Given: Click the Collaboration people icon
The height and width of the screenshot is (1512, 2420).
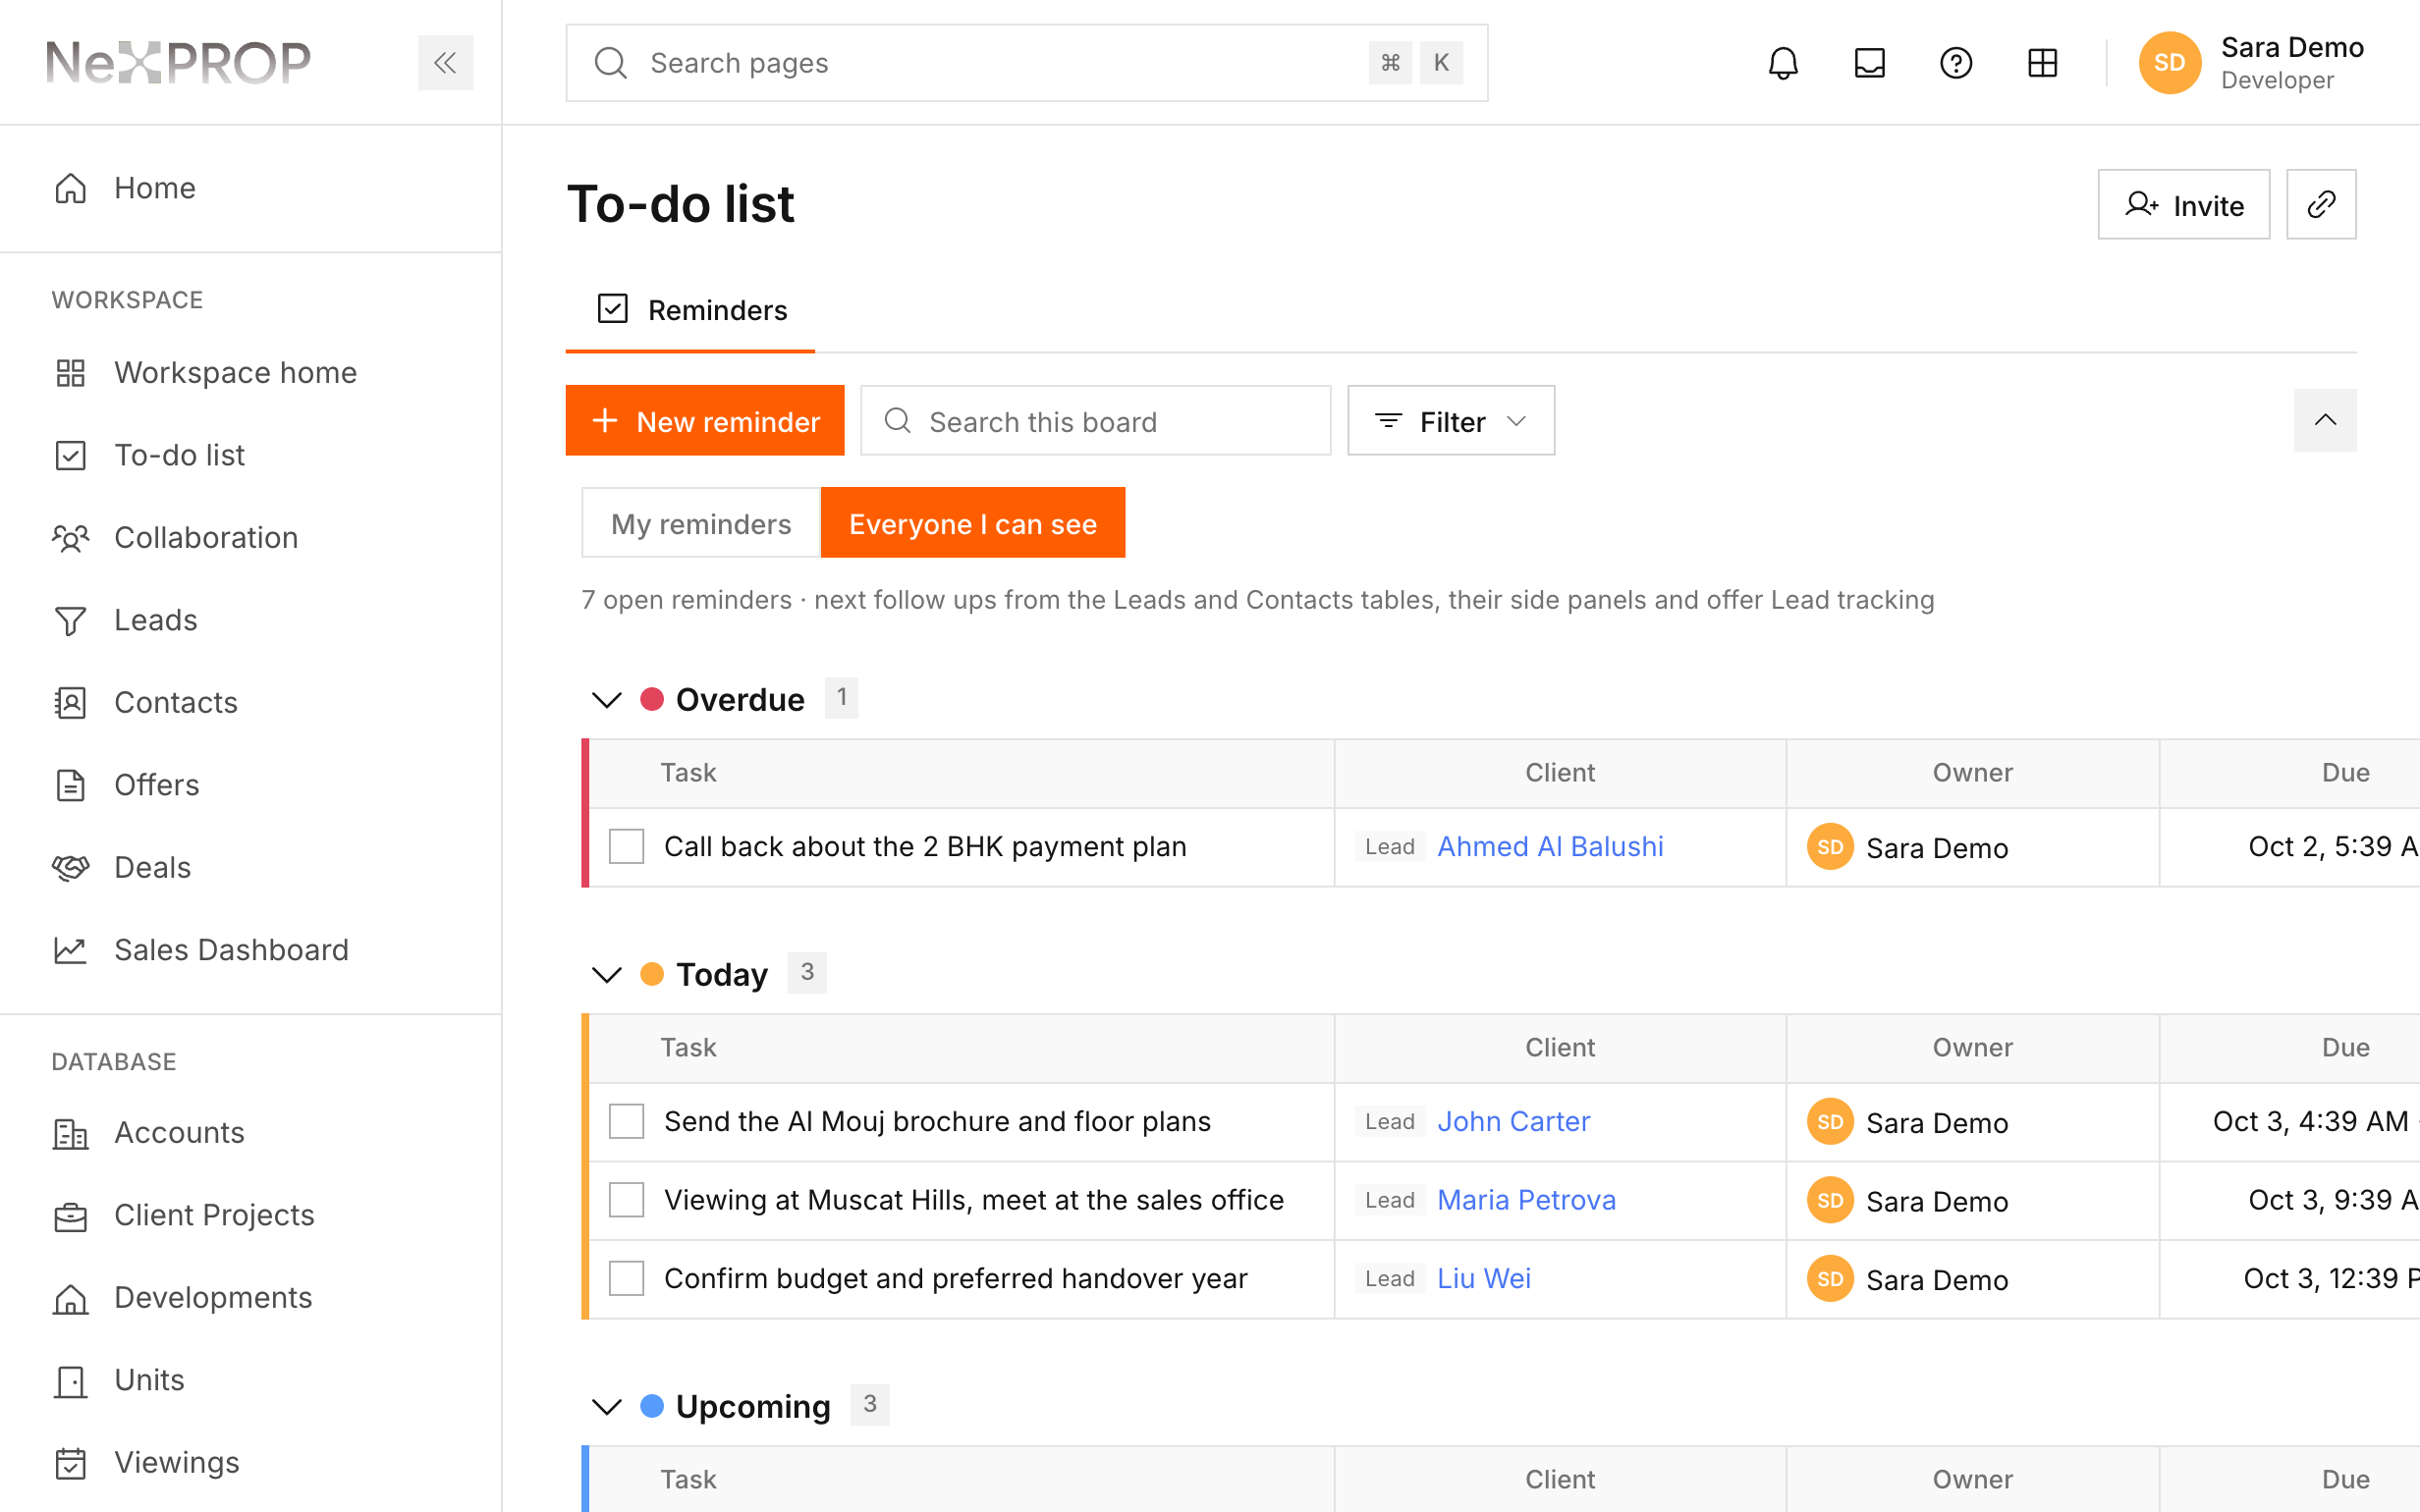Looking at the screenshot, I should (x=70, y=538).
